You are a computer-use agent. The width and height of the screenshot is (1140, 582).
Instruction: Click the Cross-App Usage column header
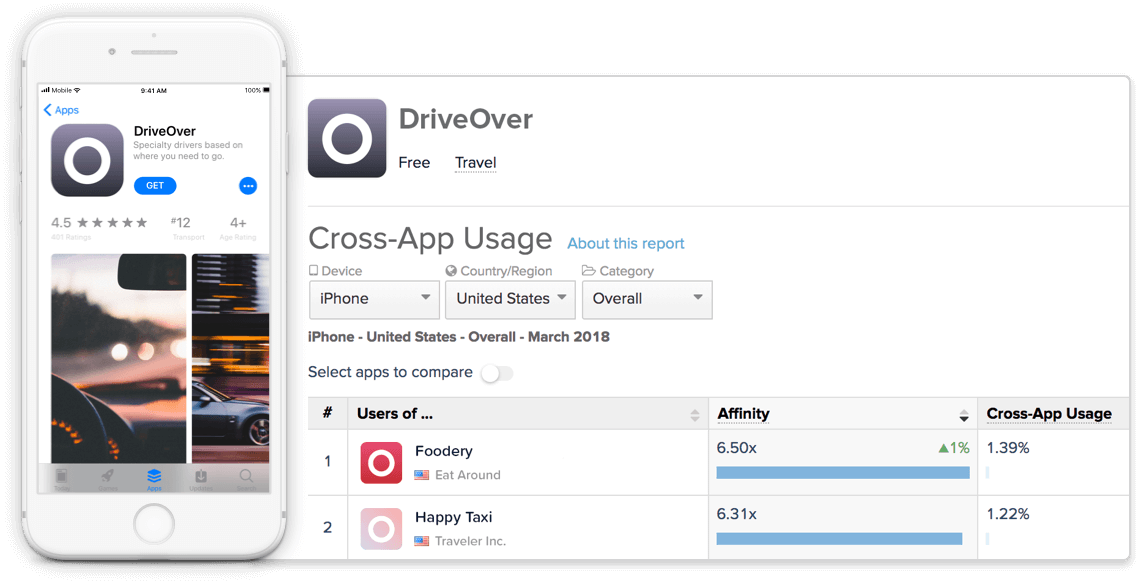pos(1049,414)
